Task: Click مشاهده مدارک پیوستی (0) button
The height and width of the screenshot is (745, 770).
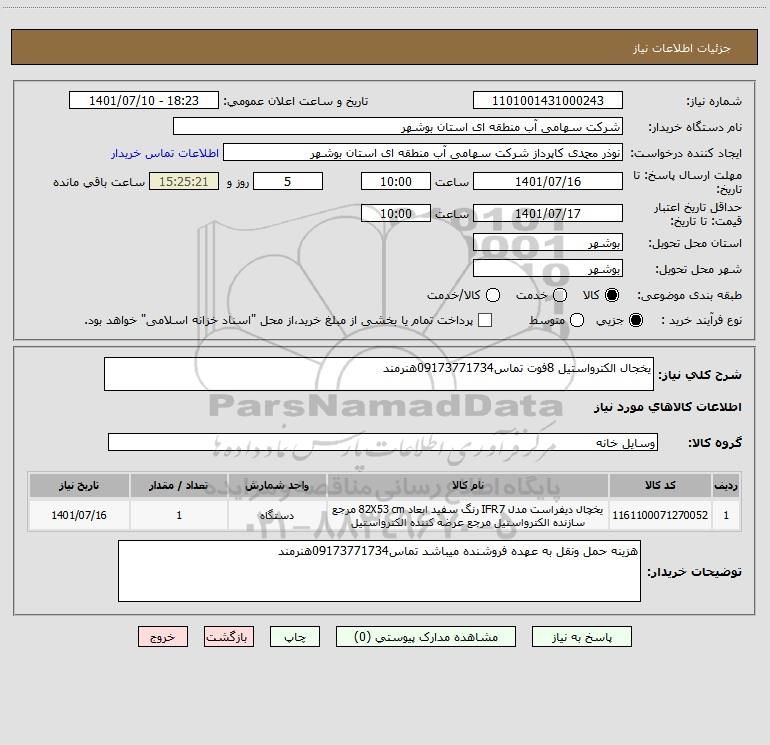Action: [426, 637]
